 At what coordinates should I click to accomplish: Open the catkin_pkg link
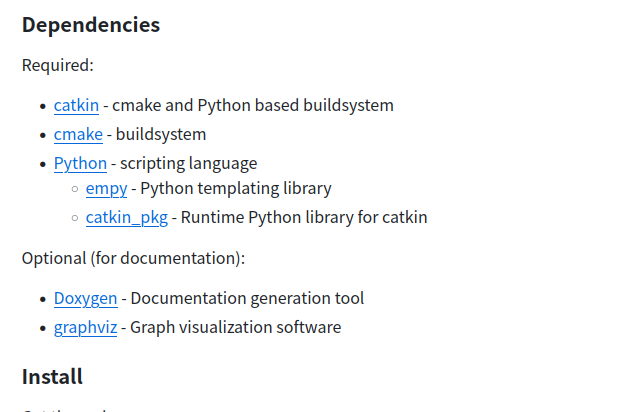point(127,218)
